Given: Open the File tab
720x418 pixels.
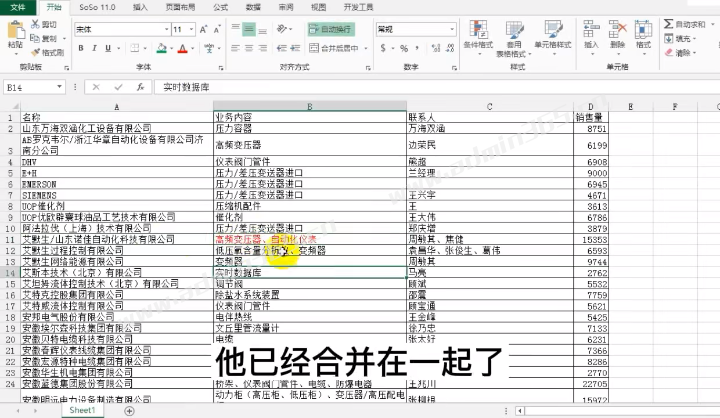Looking at the screenshot, I should pyautogui.click(x=17, y=7).
